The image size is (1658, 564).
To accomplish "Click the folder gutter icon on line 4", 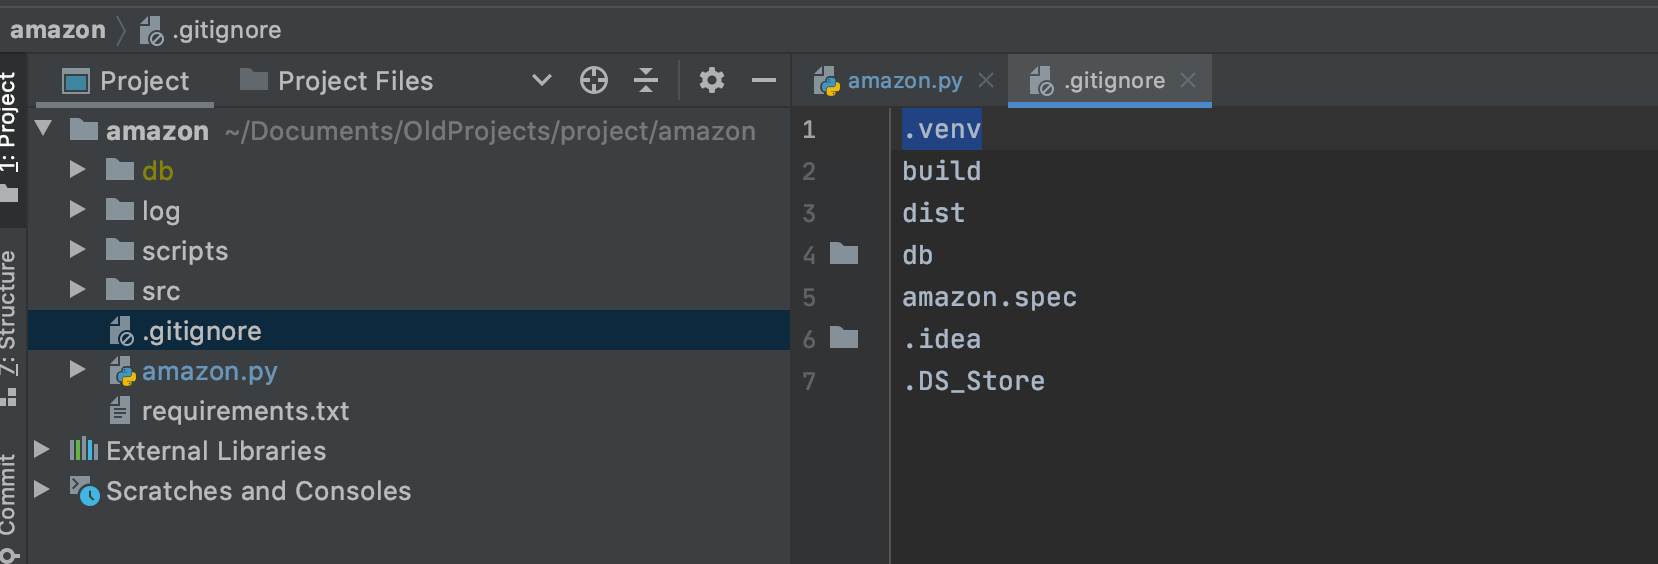I will coord(844,254).
